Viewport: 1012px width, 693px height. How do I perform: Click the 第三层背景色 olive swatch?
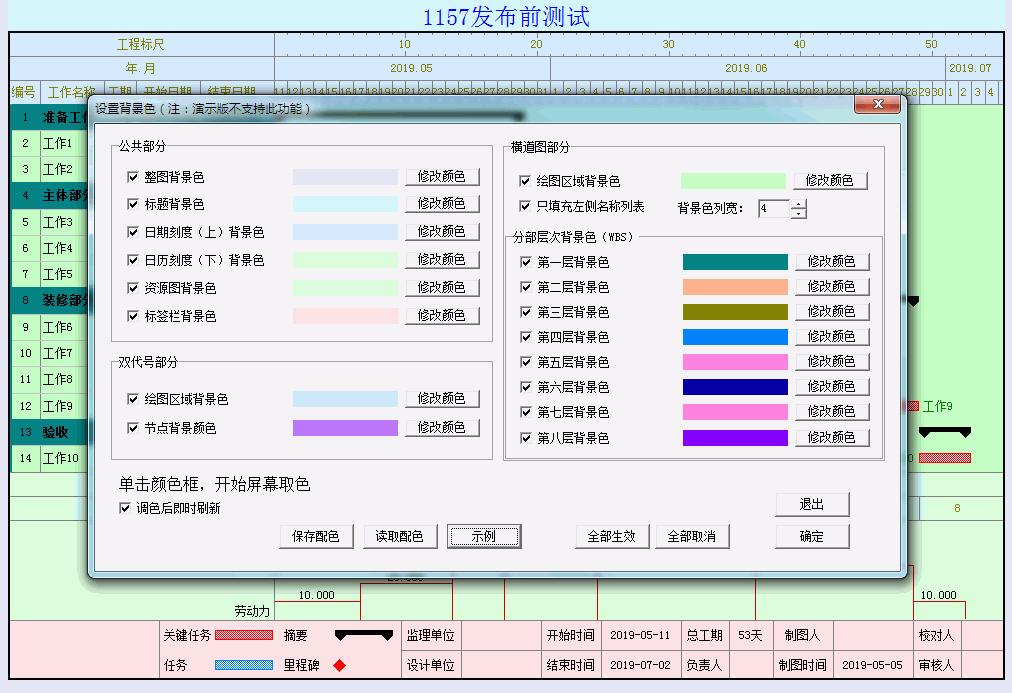pyautogui.click(x=735, y=312)
